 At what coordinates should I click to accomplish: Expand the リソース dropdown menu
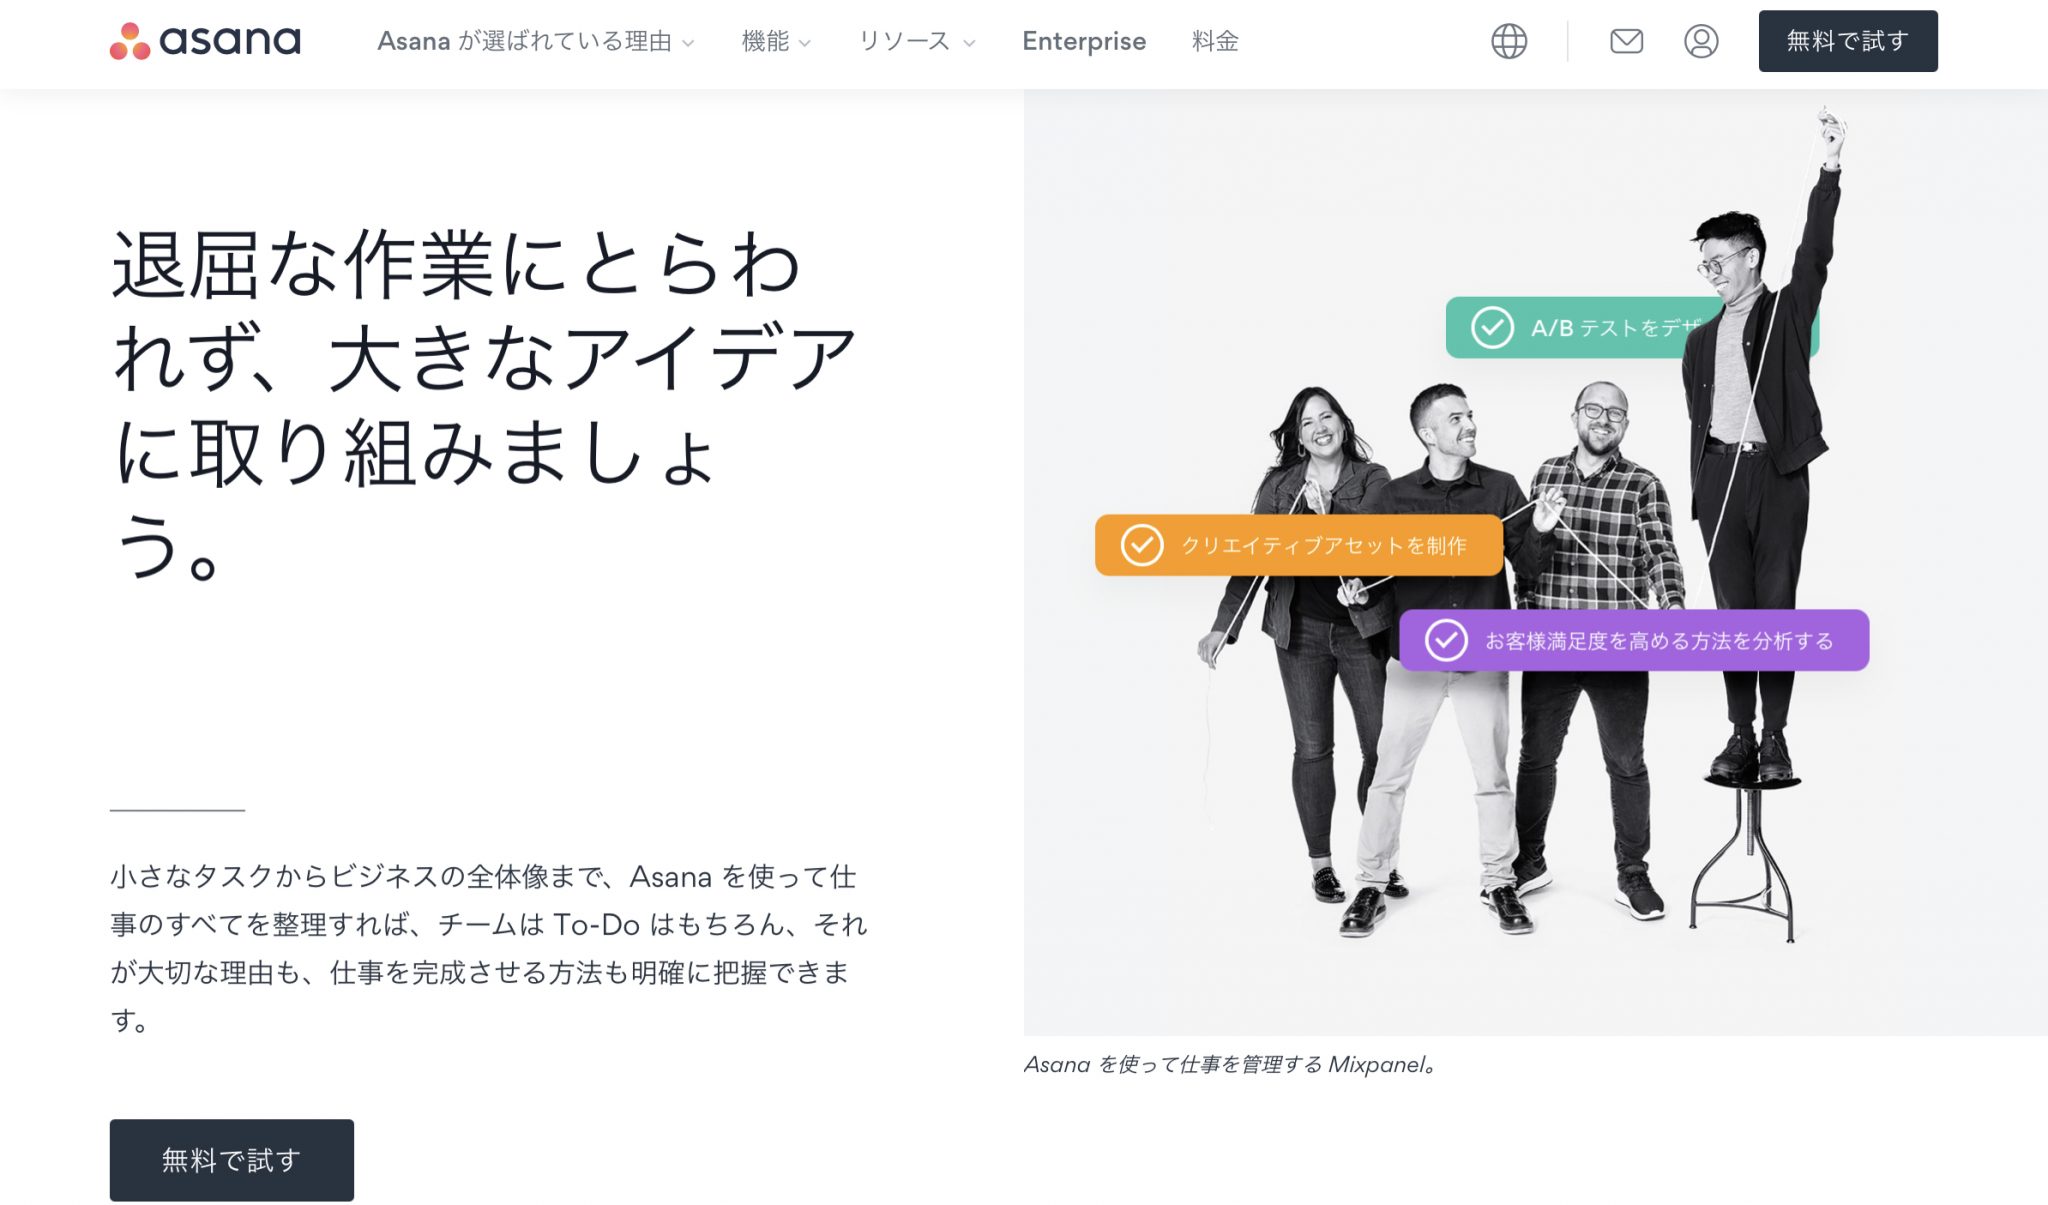904,41
